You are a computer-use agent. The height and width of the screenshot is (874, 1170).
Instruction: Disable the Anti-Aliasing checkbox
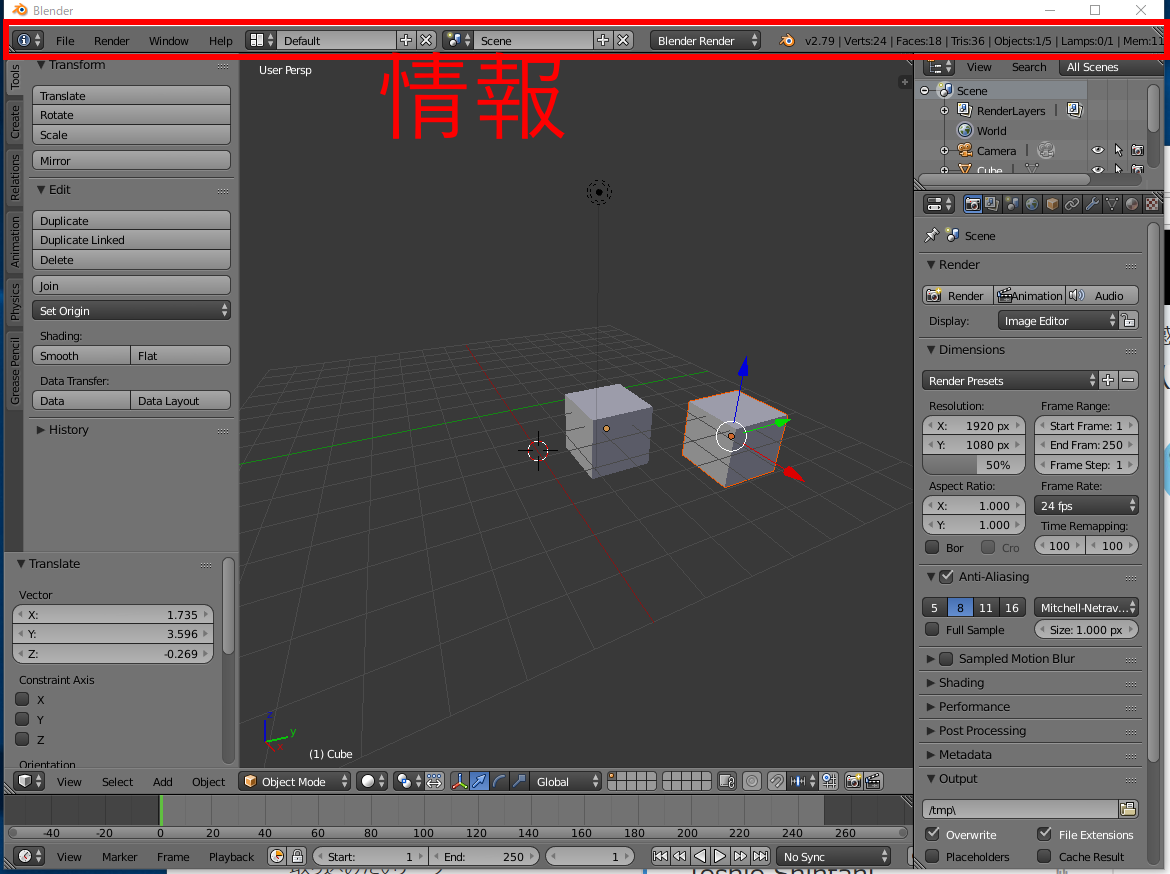pyautogui.click(x=947, y=576)
